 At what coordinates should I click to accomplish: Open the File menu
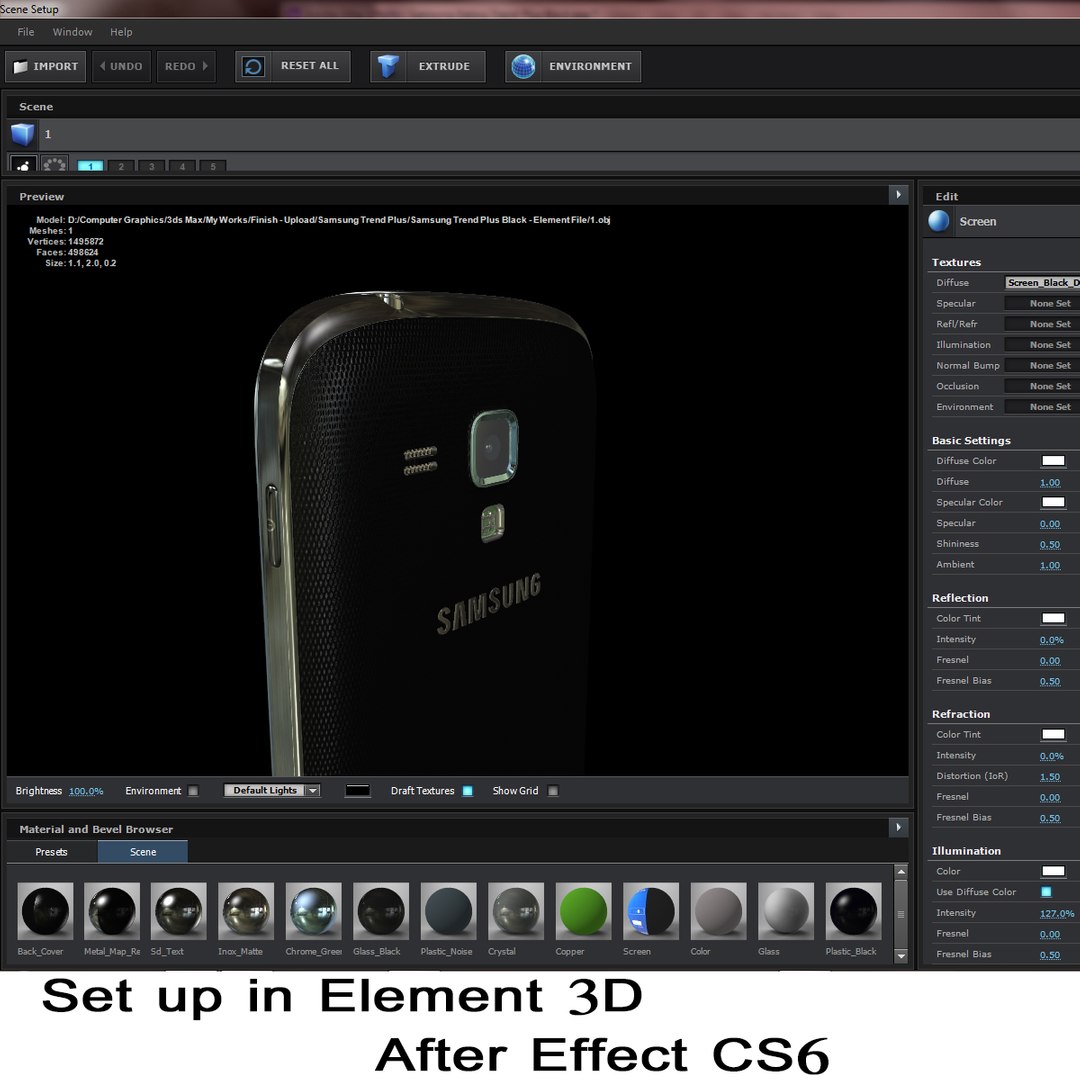(x=25, y=32)
